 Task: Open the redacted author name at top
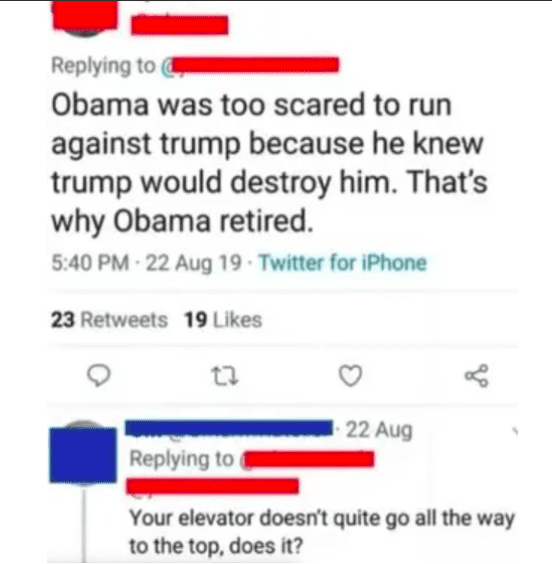pyautogui.click(x=179, y=26)
